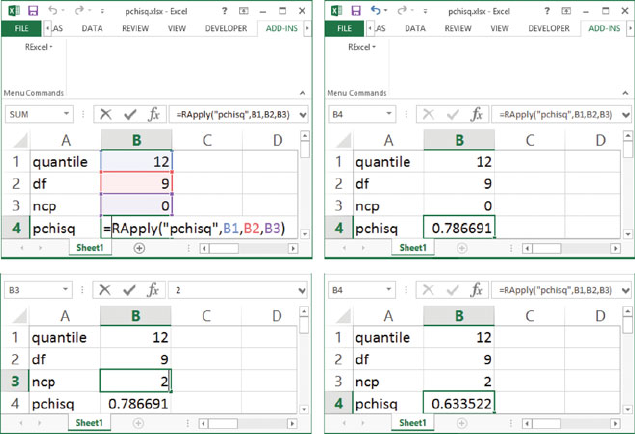Click 'quantile' label cell in window showing 0.633522

[388, 337]
